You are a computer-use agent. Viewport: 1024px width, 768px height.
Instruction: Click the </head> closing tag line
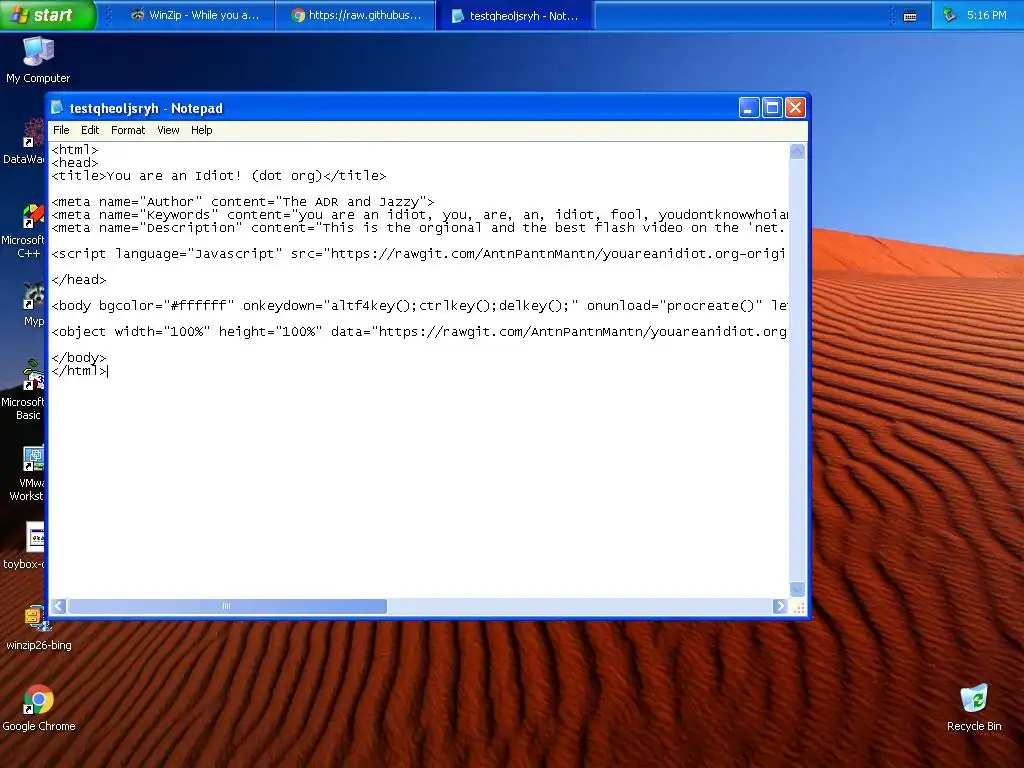pos(79,280)
